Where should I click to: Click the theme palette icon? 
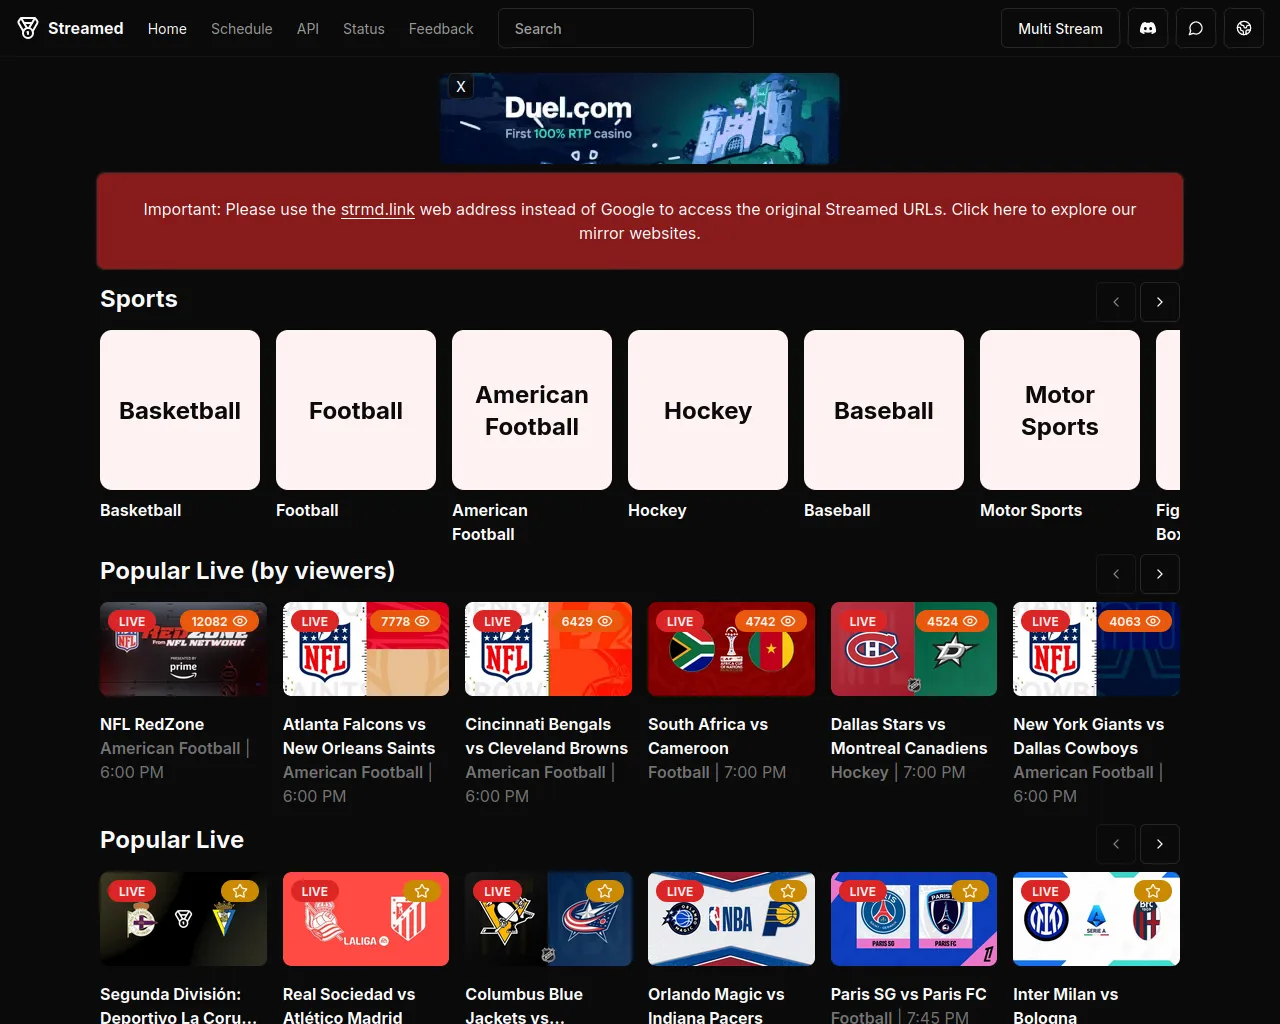[1244, 29]
